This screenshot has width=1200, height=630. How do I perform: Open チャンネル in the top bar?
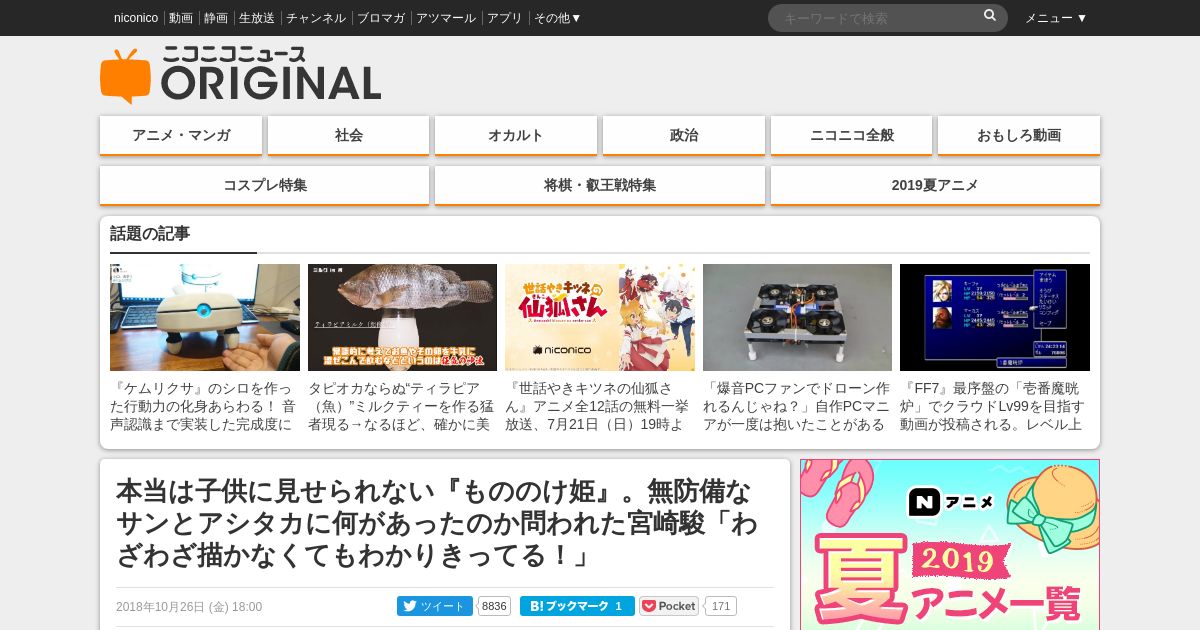pos(316,18)
